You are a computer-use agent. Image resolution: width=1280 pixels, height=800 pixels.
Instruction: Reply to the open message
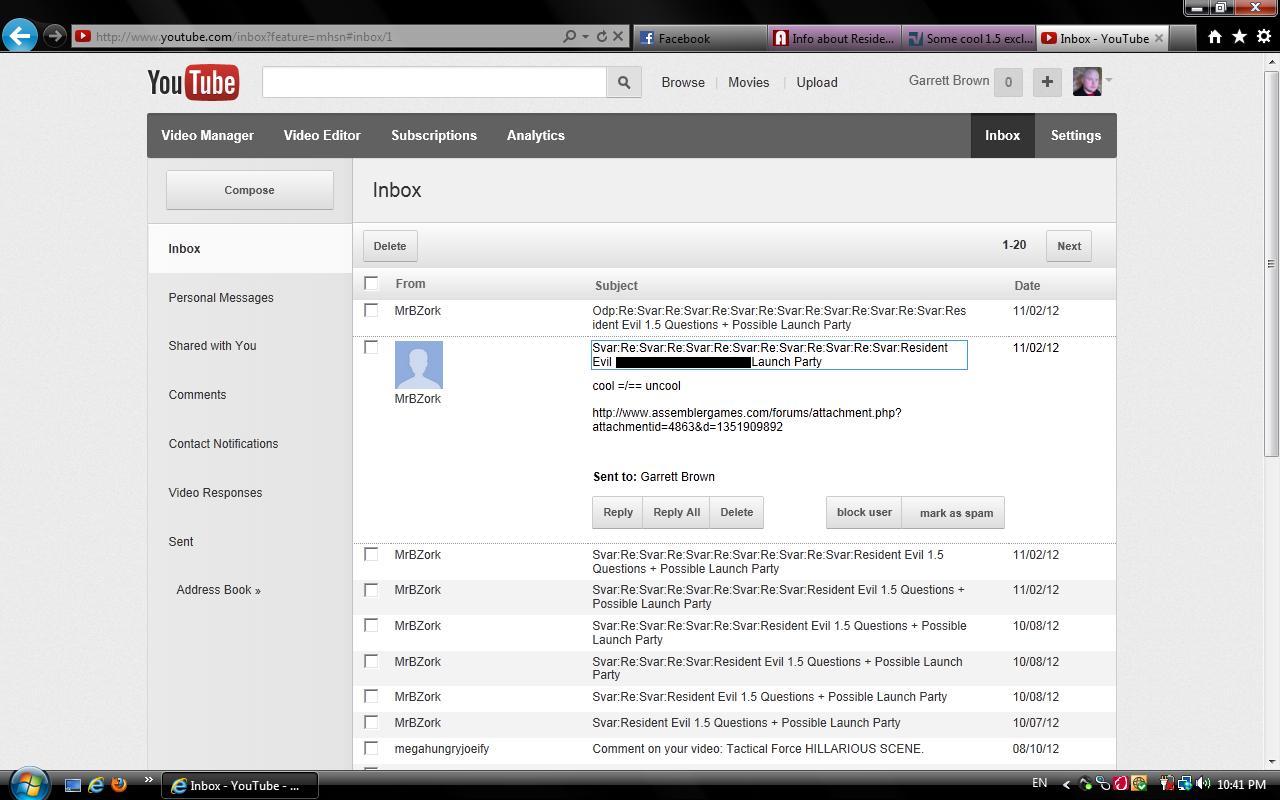coord(618,512)
